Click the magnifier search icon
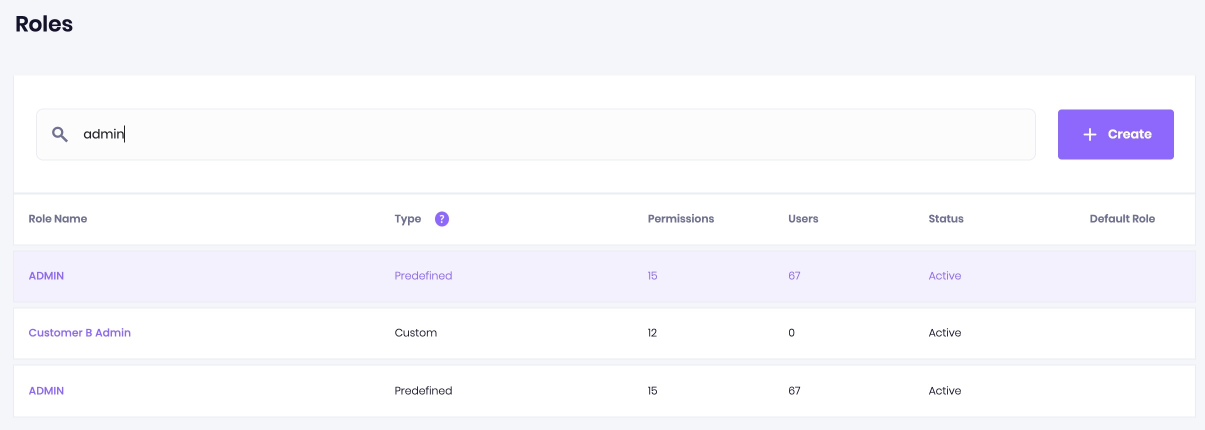Viewport: 1205px width, 430px height. (x=60, y=134)
